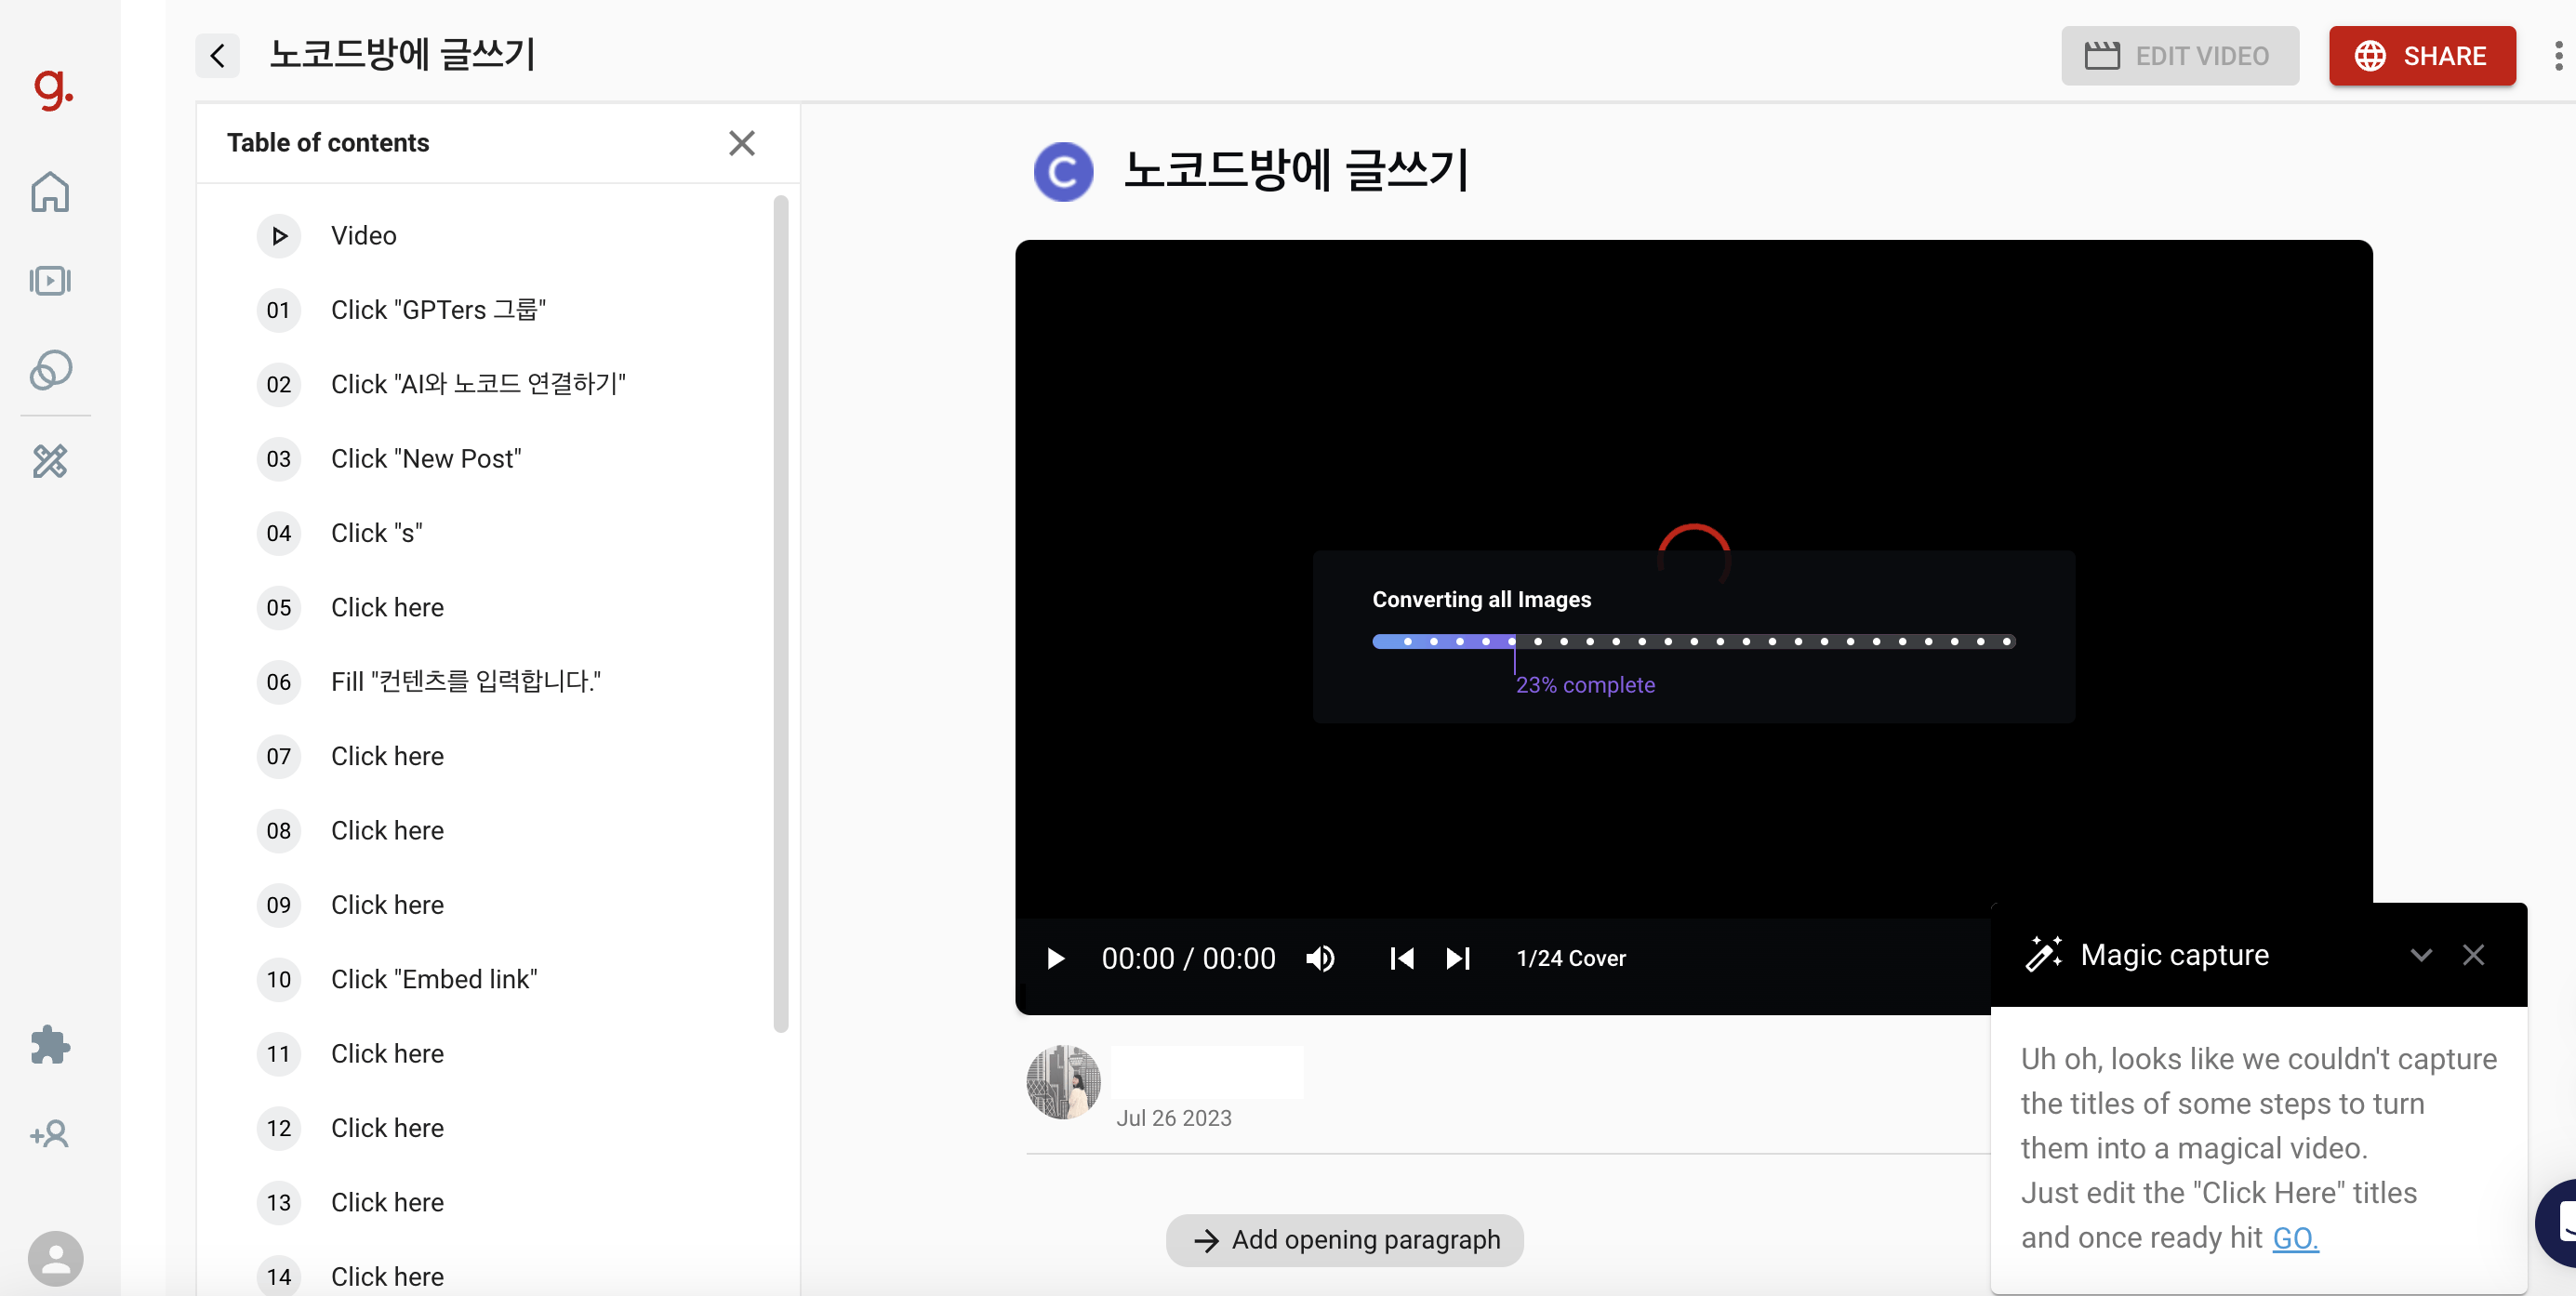Screen dimensions: 2576x1296
Task: Skip to next step in video
Action: [x=1458, y=958]
